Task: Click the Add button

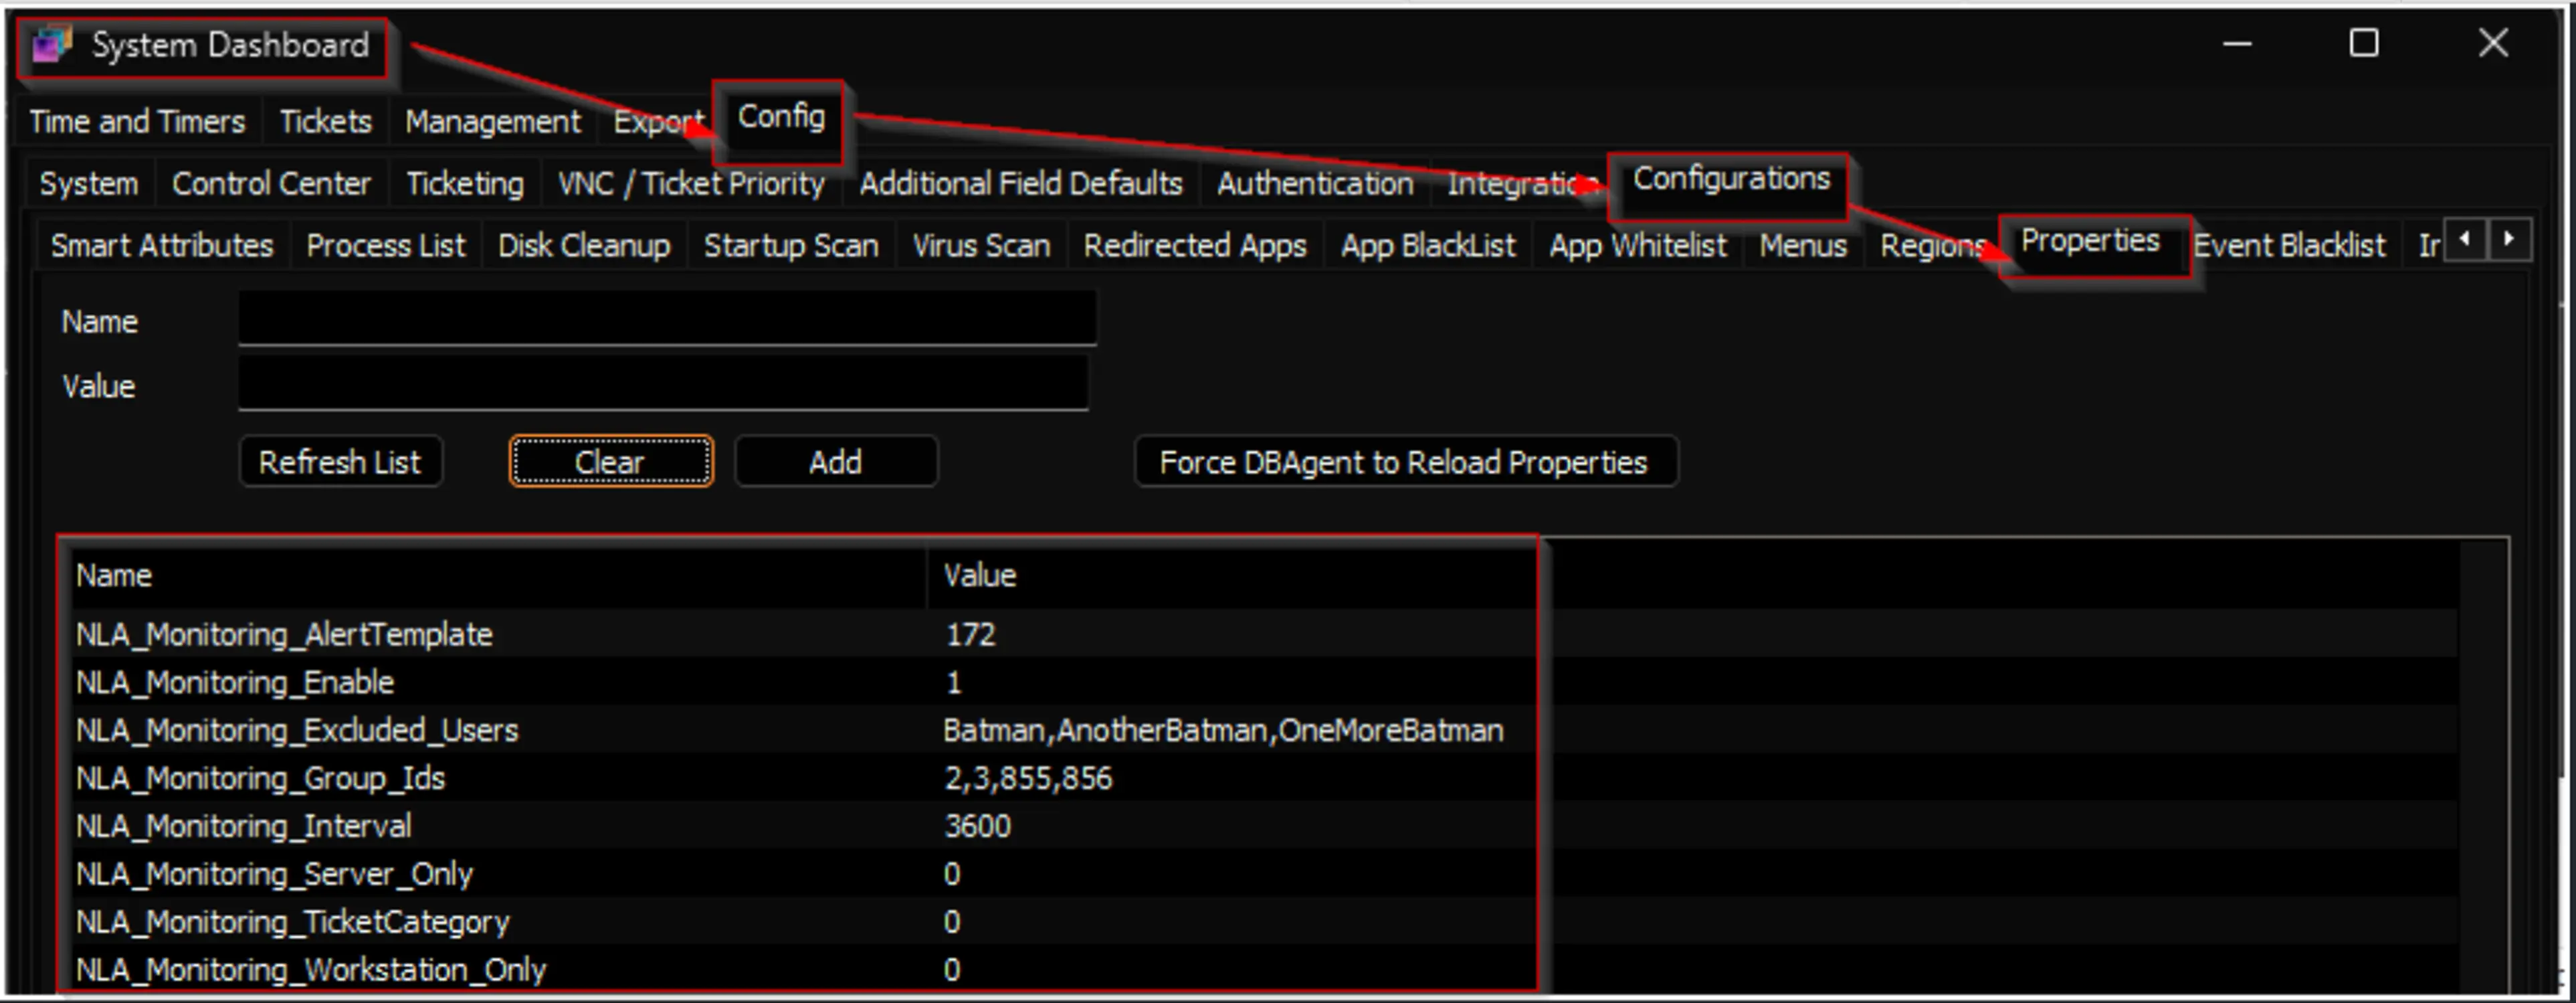Action: tap(836, 462)
